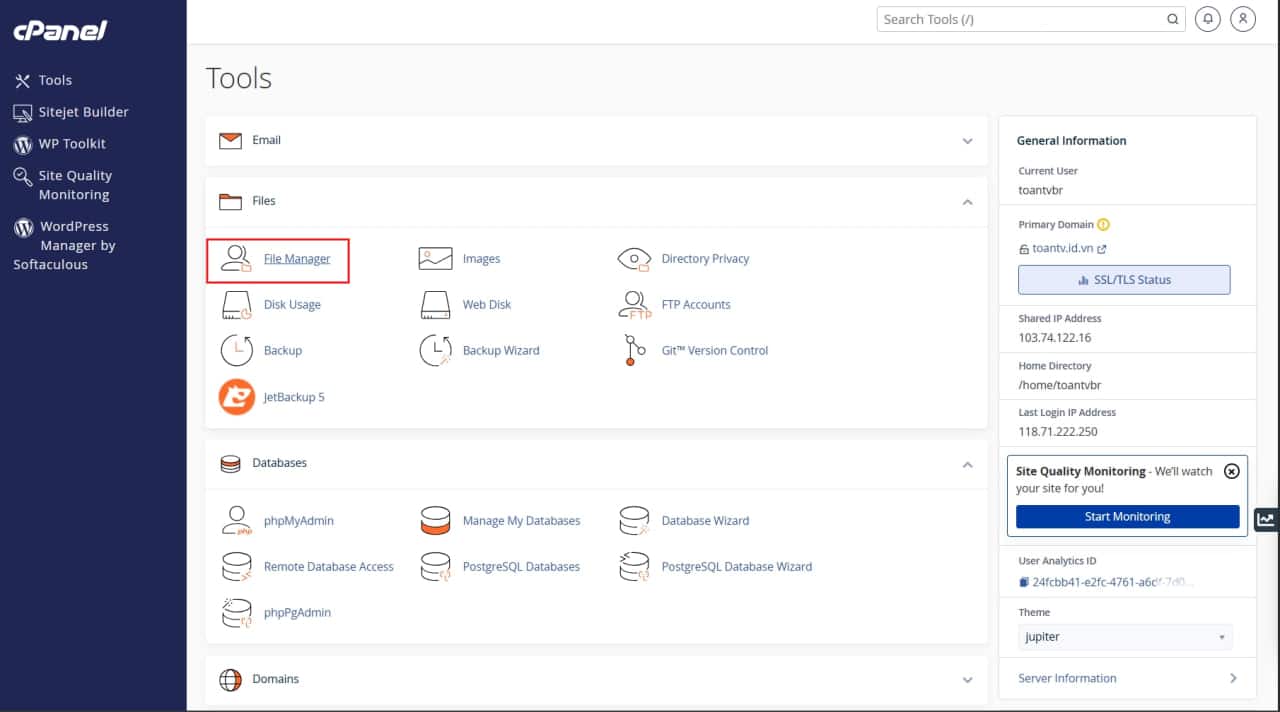Open the Directory Privacy eye icon
The image size is (1280, 712).
coord(635,259)
